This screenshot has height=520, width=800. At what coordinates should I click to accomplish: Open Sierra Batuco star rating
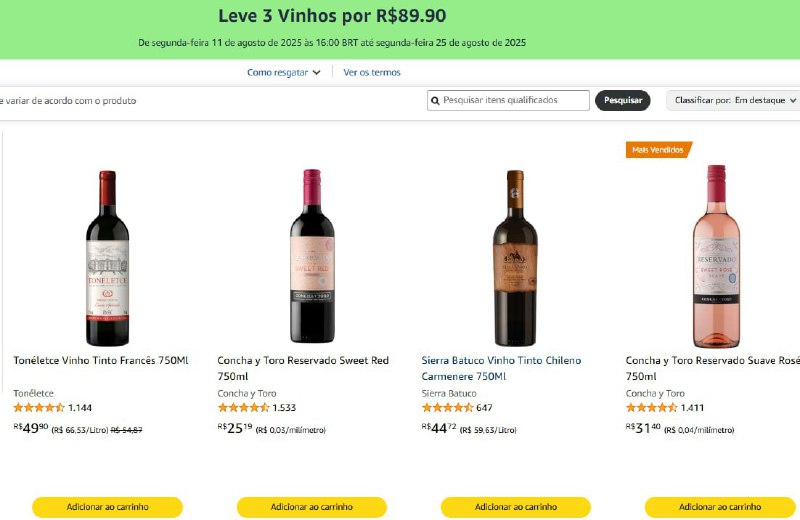pyautogui.click(x=447, y=408)
